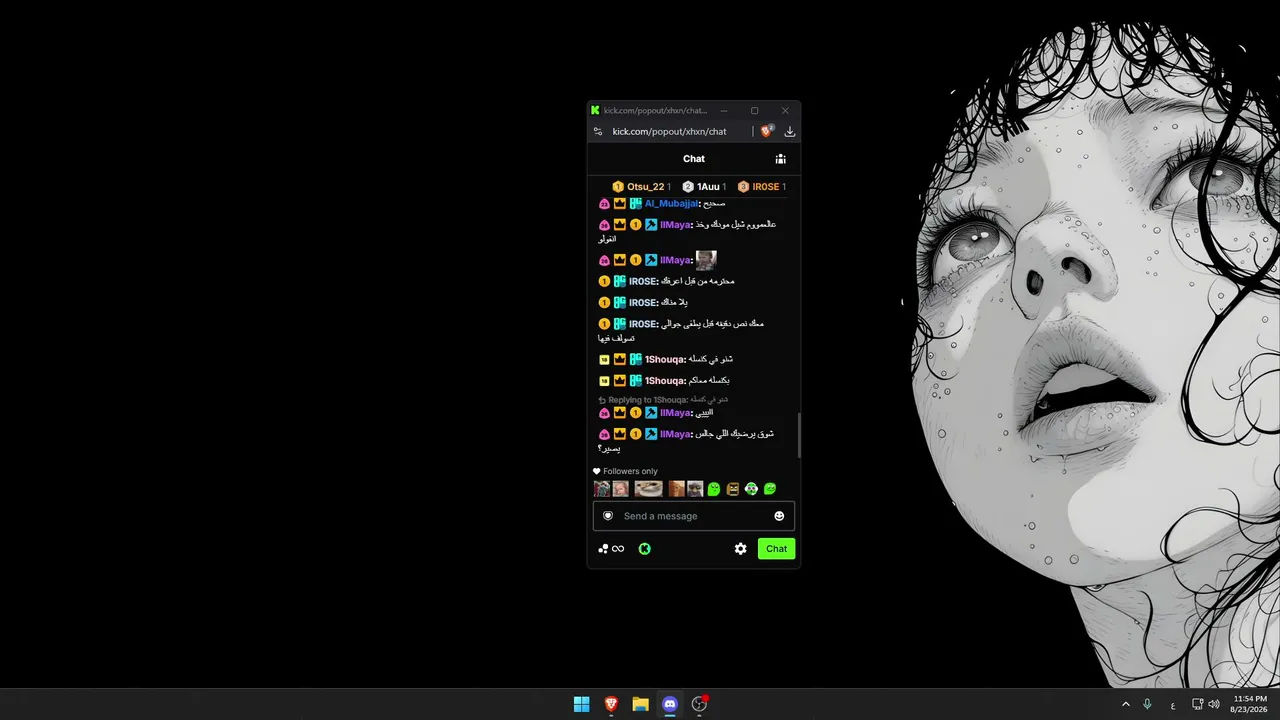
Task: Expand the hidden system tray icons chevron
Action: (1126, 704)
